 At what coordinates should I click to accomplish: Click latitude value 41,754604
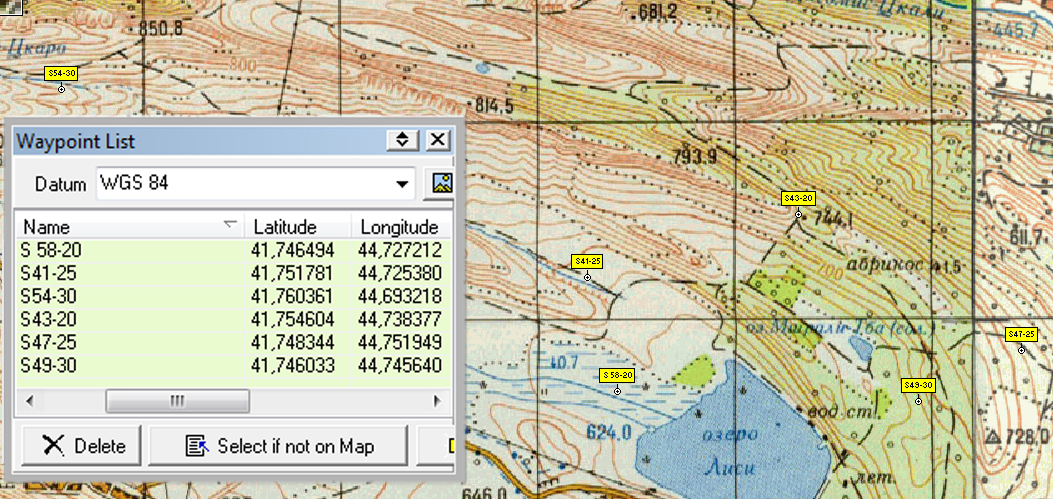(293, 319)
